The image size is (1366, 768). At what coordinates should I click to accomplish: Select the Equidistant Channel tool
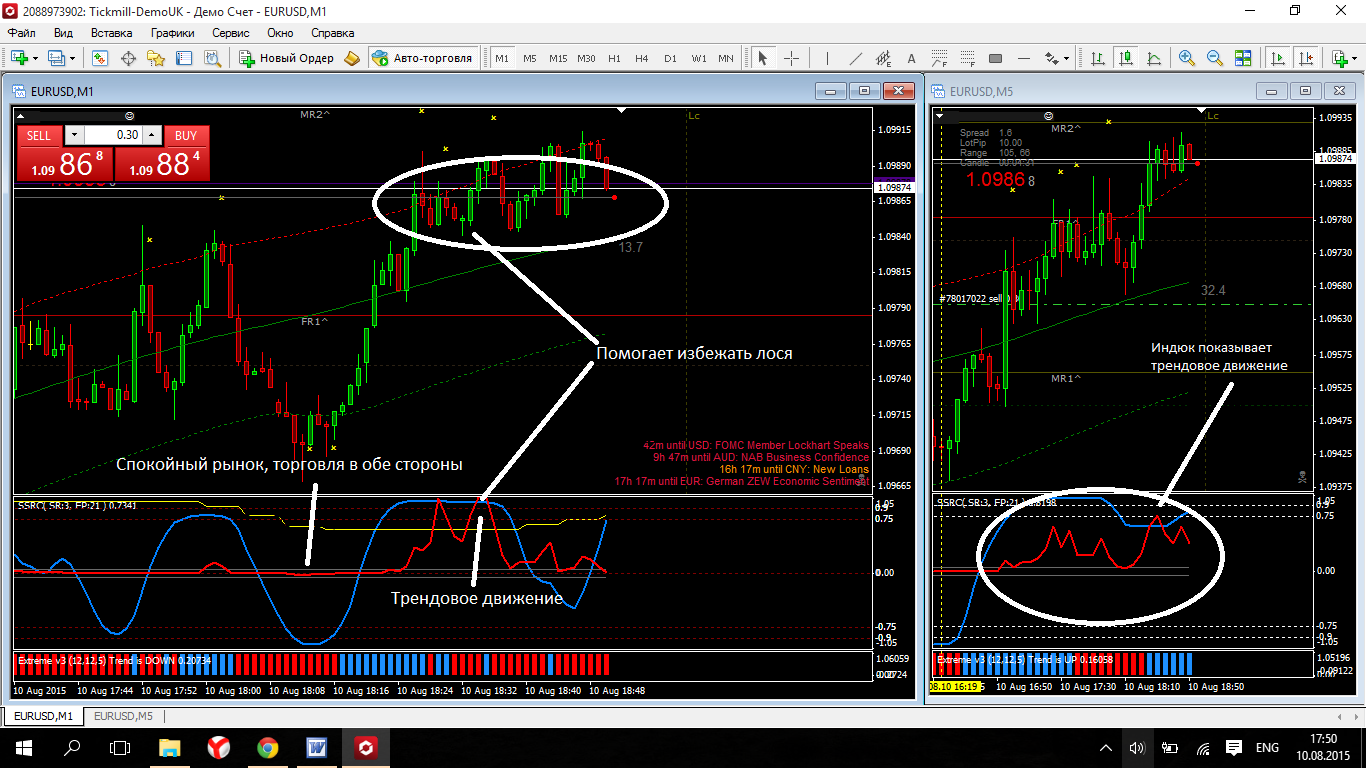click(x=883, y=58)
